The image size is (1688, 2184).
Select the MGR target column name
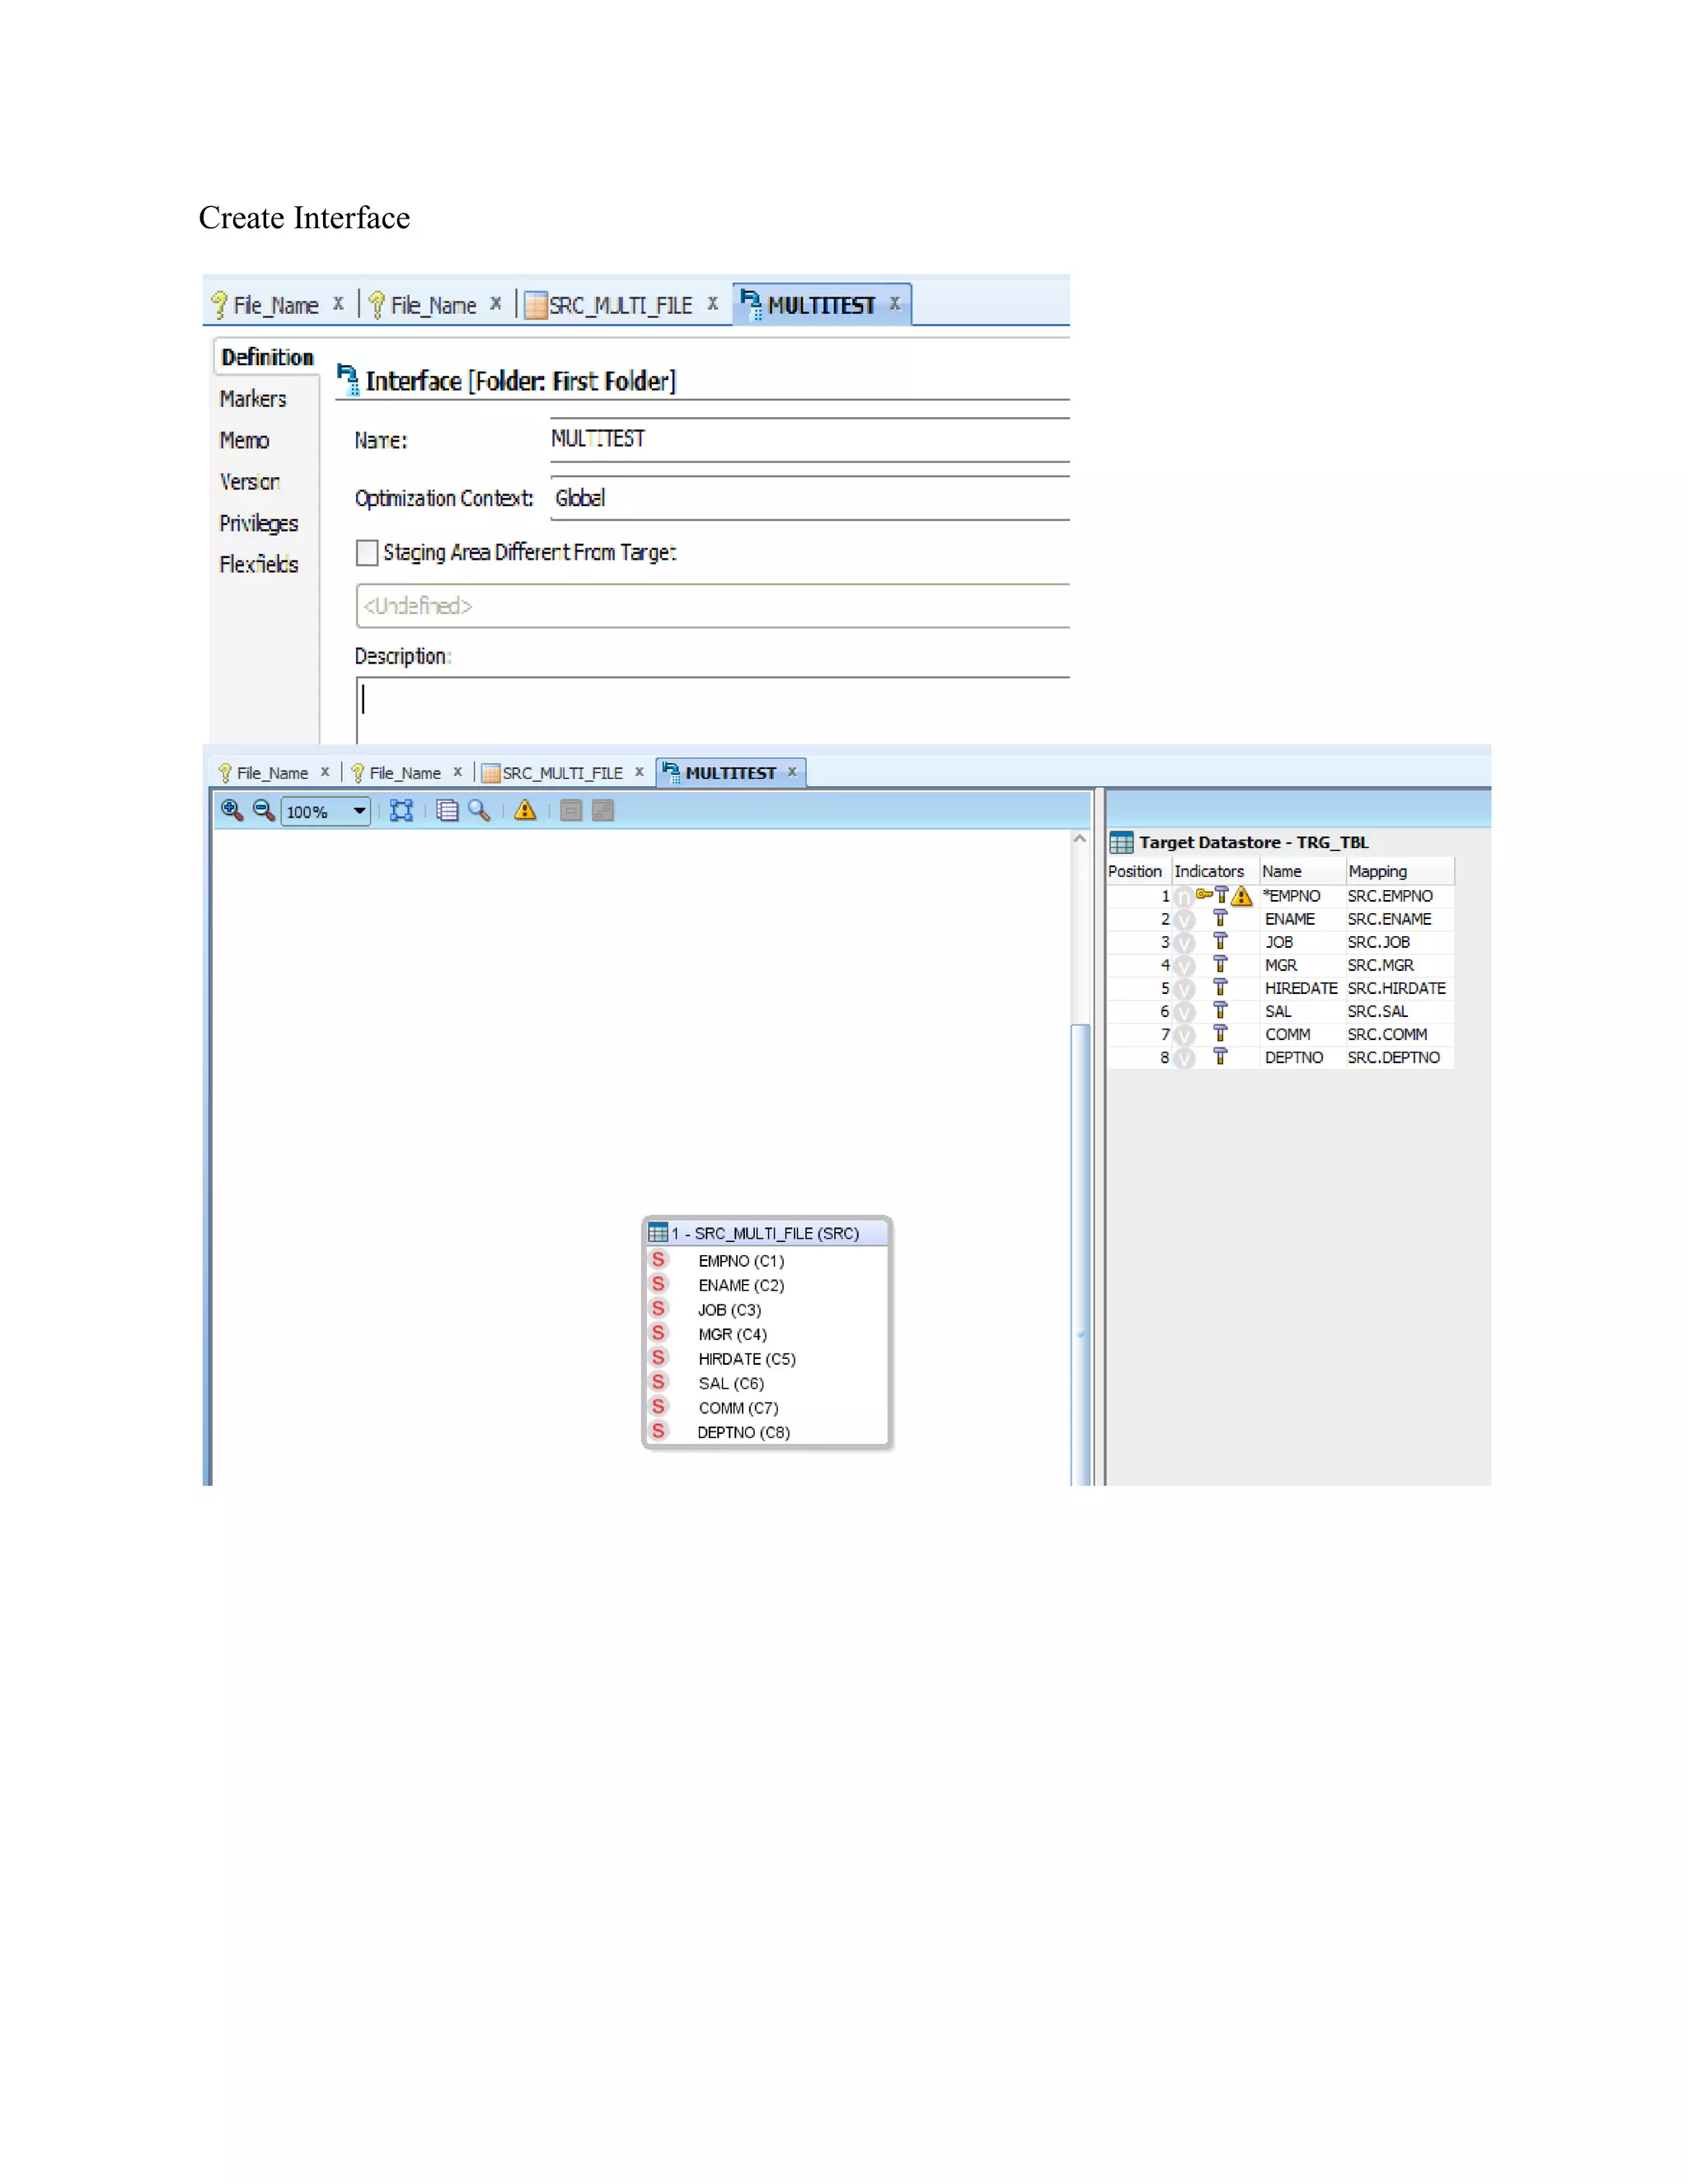(x=1281, y=965)
